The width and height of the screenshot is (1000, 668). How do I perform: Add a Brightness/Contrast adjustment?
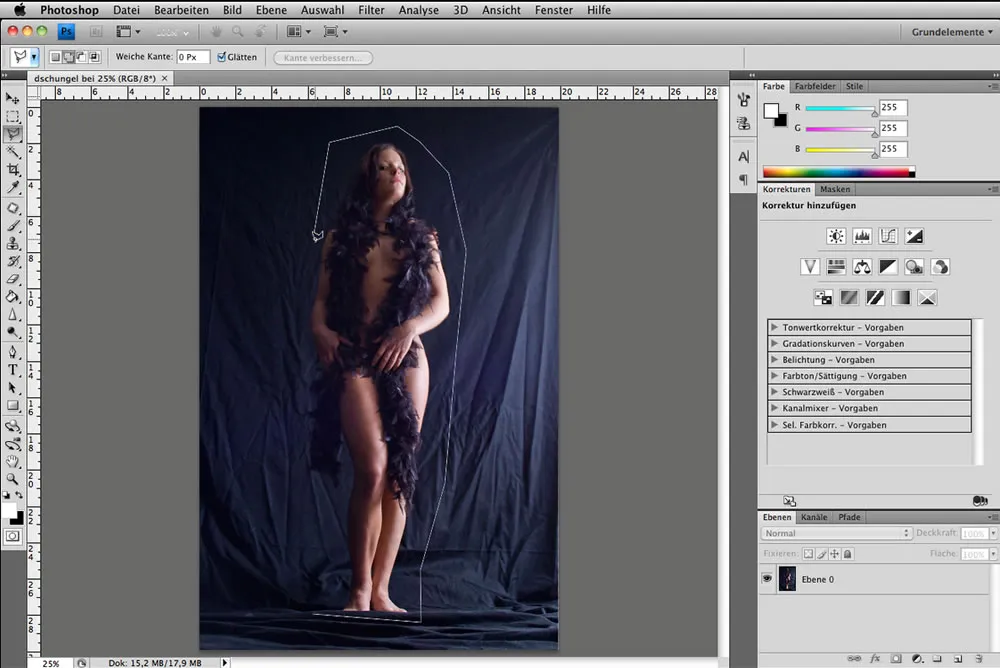[836, 237]
